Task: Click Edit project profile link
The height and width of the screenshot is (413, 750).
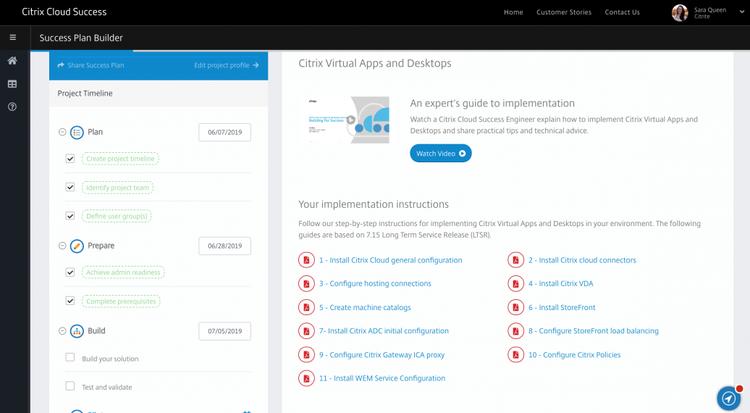Action: click(x=221, y=65)
